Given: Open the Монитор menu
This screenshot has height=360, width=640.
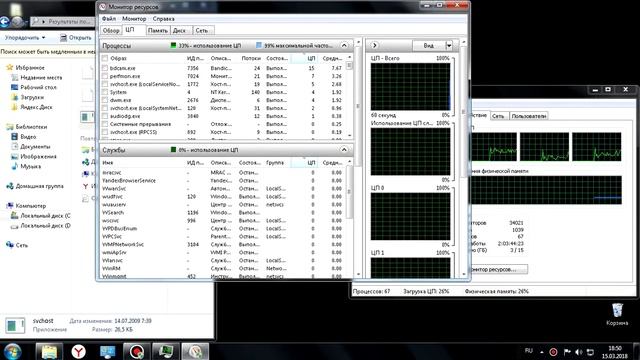Looking at the screenshot, I should (x=134, y=19).
